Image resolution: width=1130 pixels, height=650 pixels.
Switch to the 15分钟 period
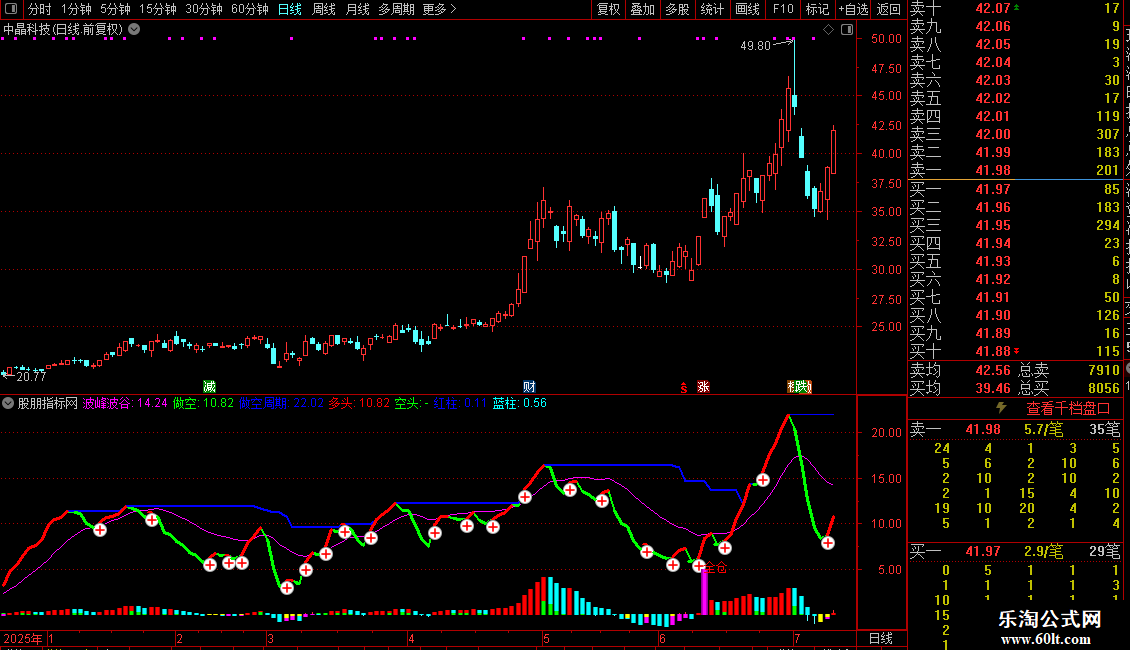[x=158, y=9]
